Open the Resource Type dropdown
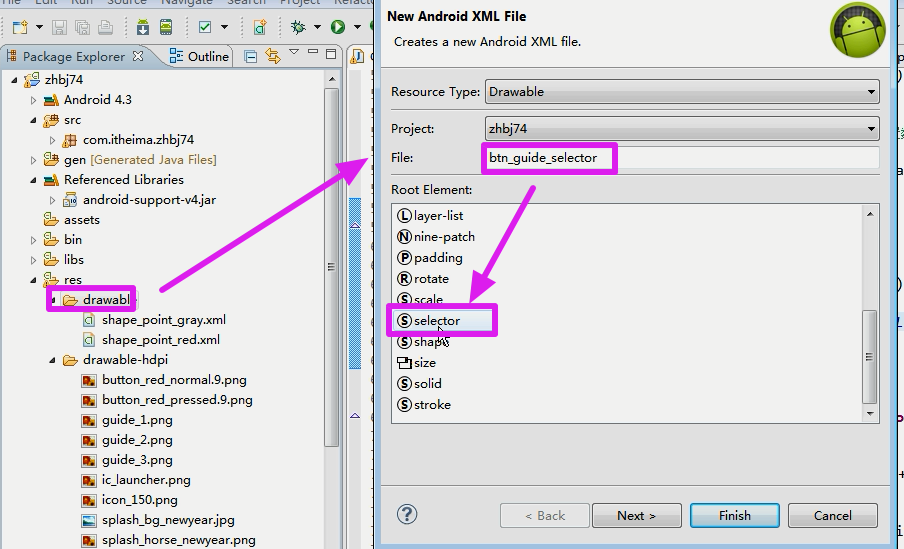This screenshot has height=549, width=904. click(x=682, y=92)
